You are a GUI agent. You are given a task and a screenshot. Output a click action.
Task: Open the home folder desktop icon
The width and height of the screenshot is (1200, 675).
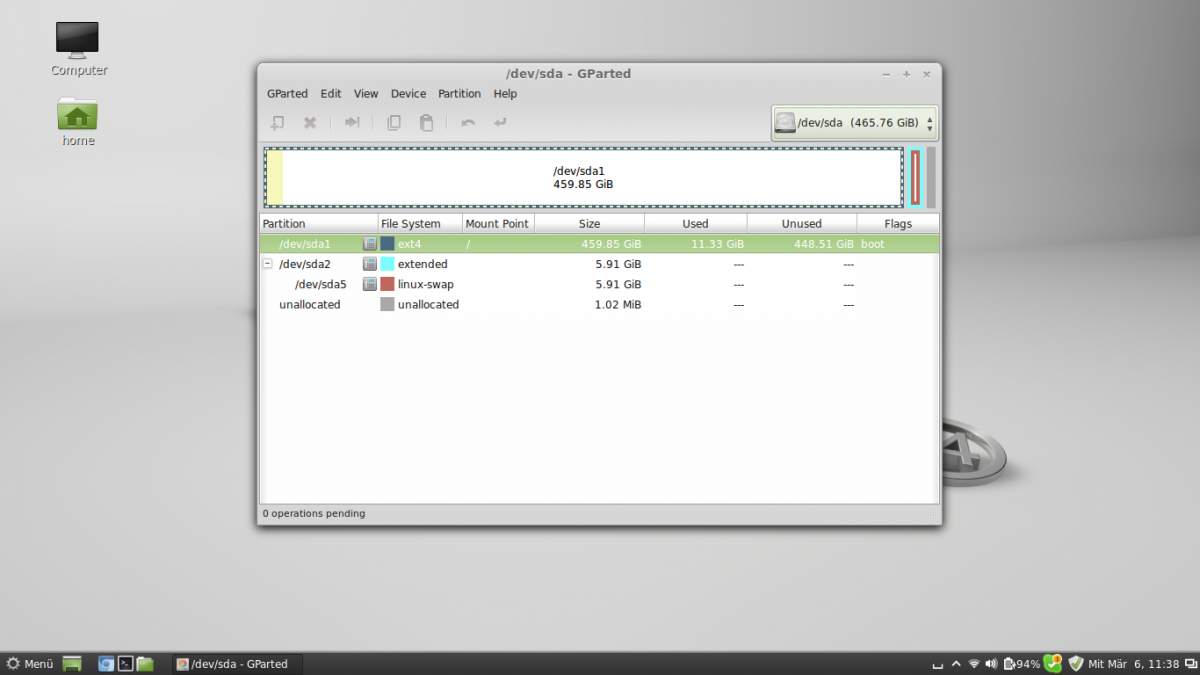[78, 121]
